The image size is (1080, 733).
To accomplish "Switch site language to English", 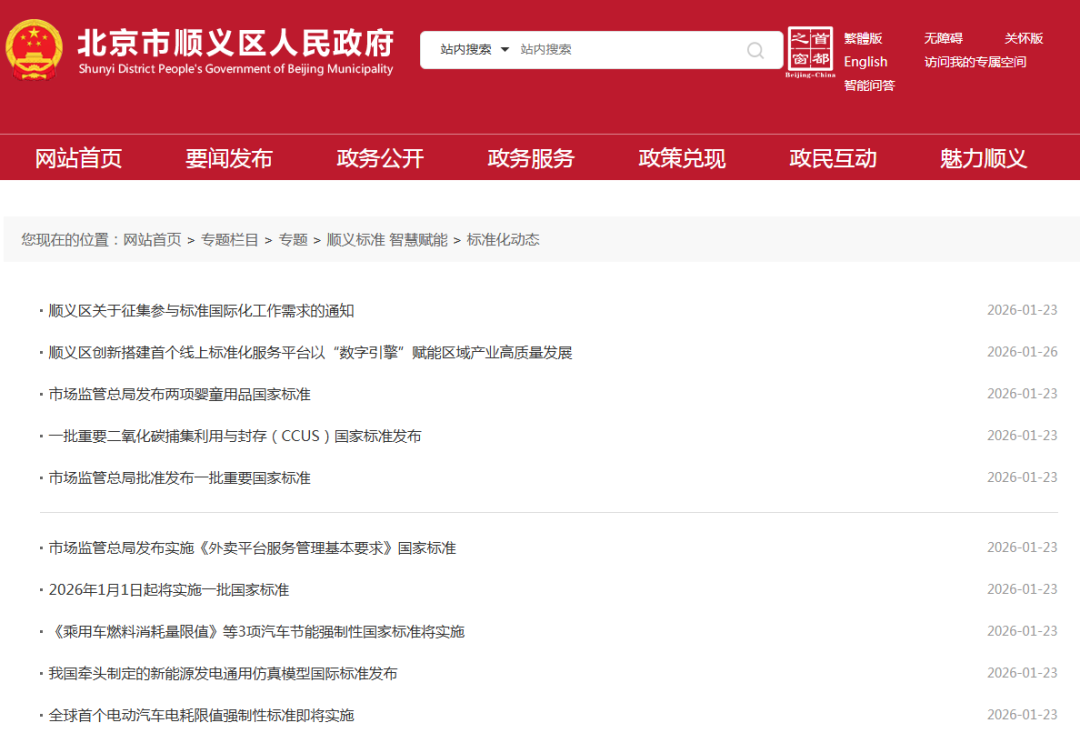I will (865, 62).
